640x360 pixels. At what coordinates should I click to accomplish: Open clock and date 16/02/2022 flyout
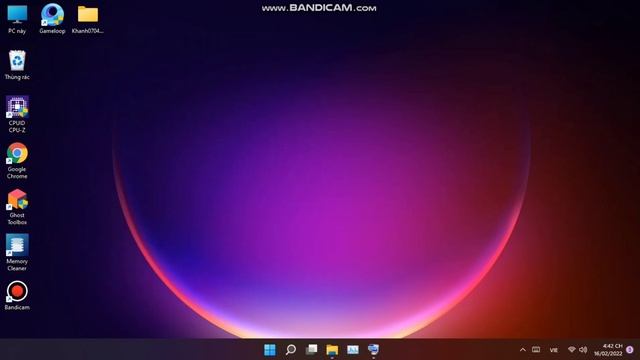tap(608, 350)
